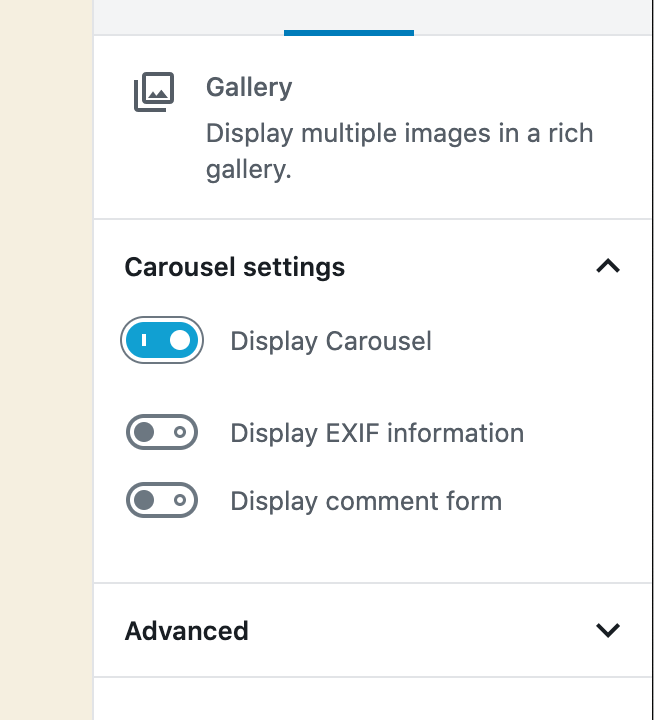Click the Gallery block title
This screenshot has height=720, width=654.
click(x=249, y=87)
